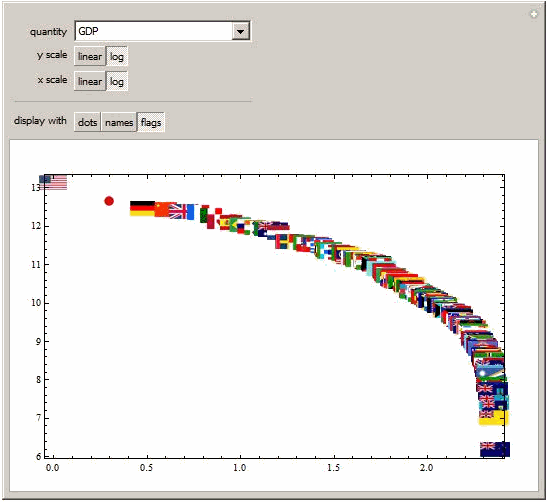Open the quantity dropdown arrow
This screenshot has height=502, width=547.
240,31
